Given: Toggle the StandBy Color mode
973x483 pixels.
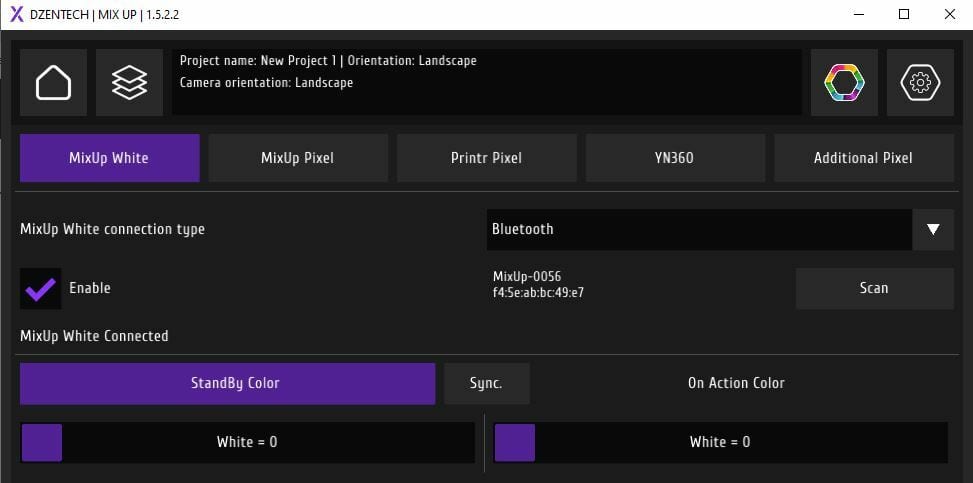Looking at the screenshot, I should (x=228, y=384).
